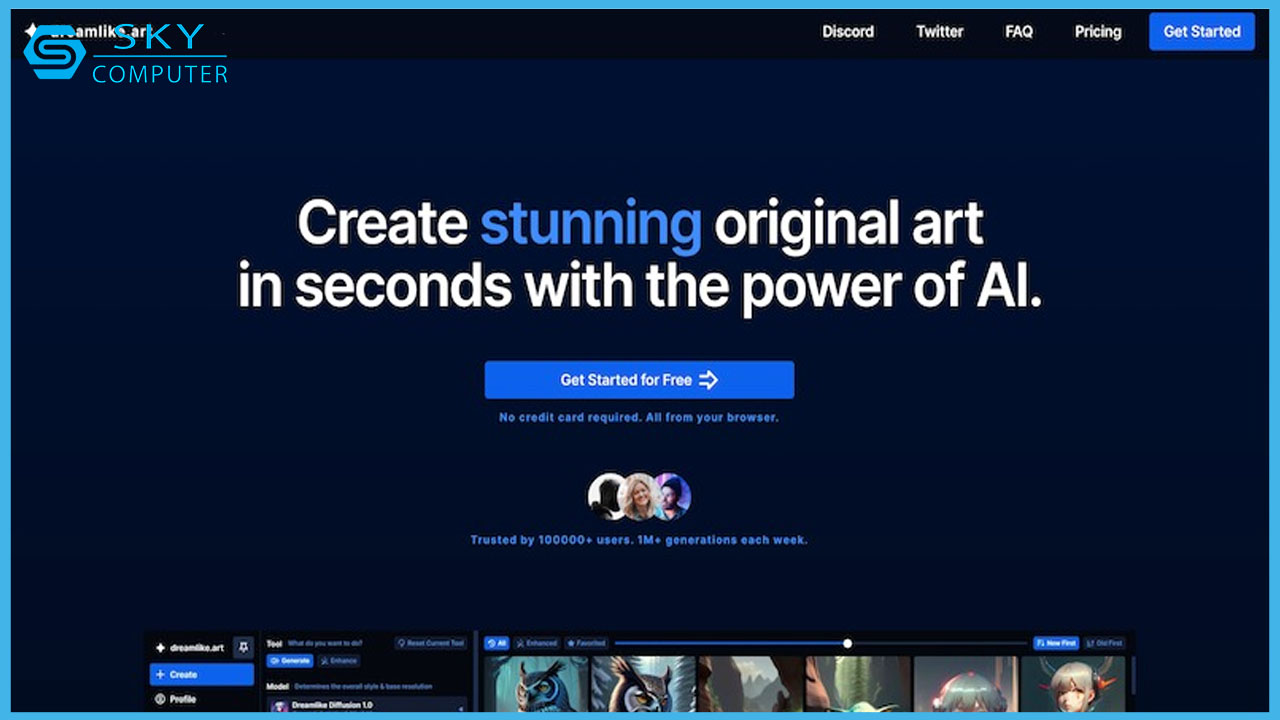
Task: Click the pin icon beside dreamlike.art sidebar logo
Action: point(243,648)
